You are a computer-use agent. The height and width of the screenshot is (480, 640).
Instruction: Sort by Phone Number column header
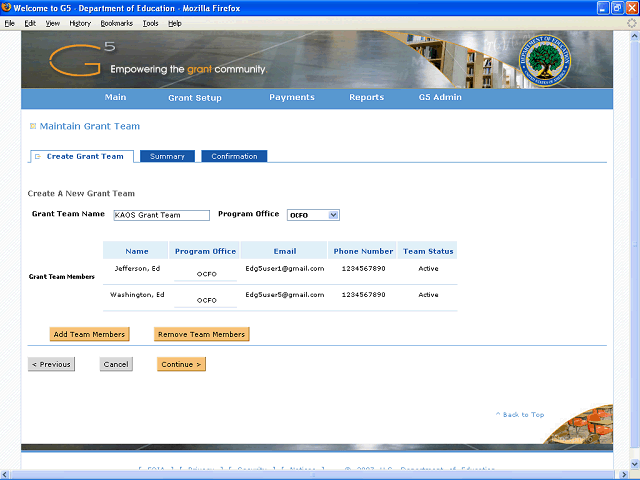point(363,251)
